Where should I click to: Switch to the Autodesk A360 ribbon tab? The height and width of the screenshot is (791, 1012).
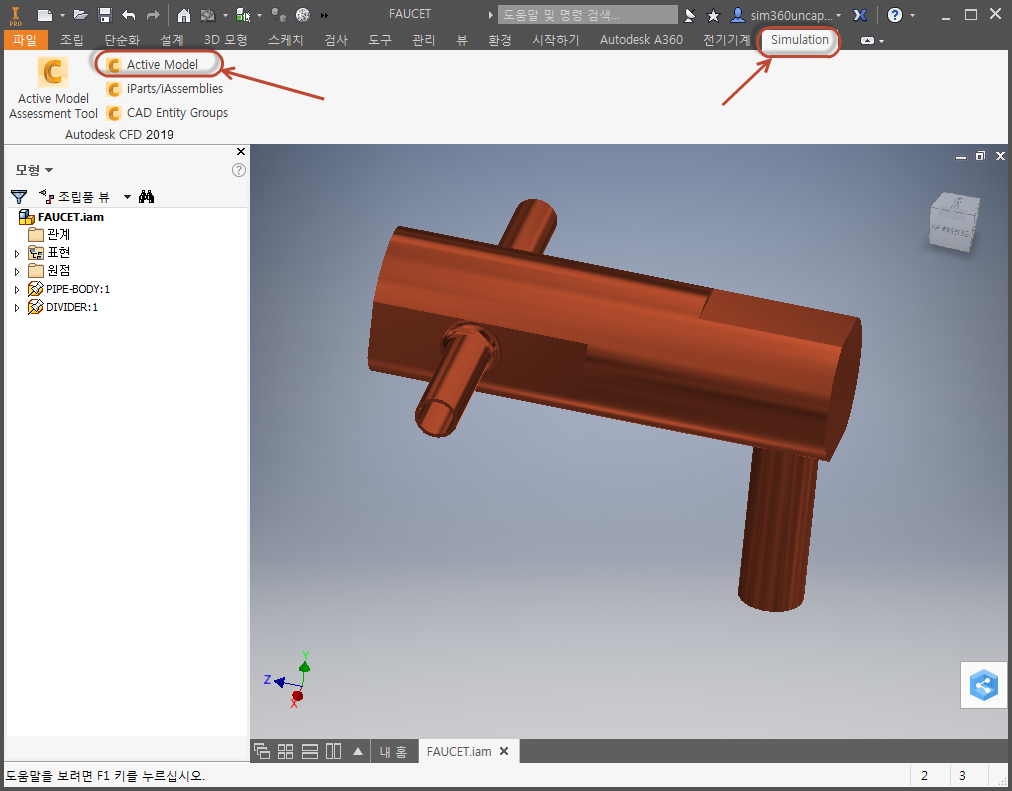[x=641, y=40]
